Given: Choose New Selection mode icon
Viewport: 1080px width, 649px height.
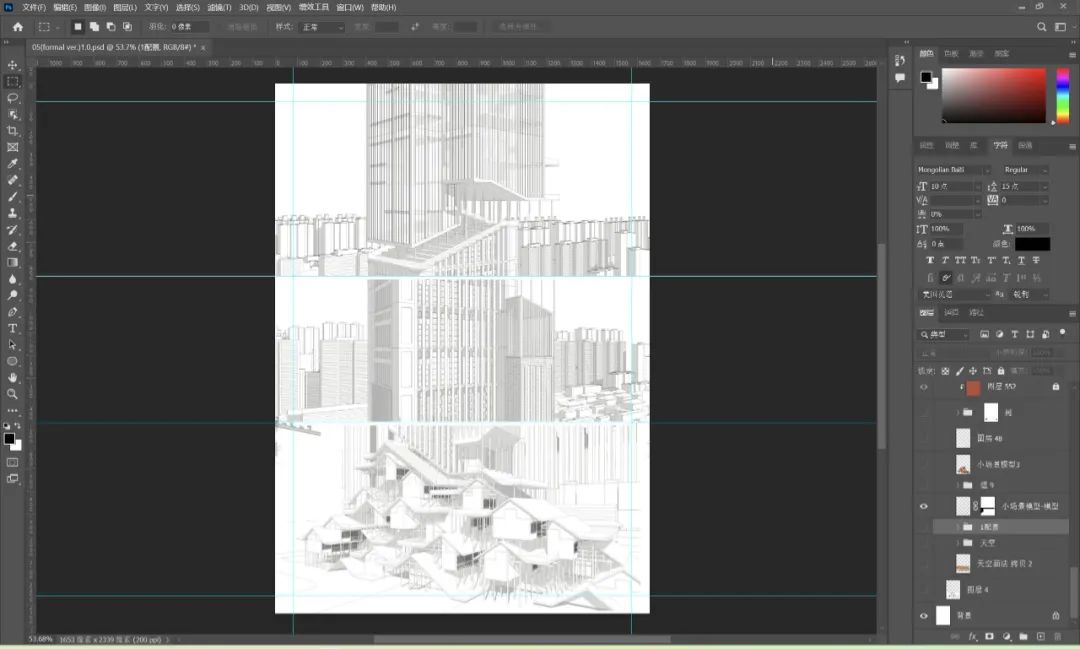Looking at the screenshot, I should point(78,27).
